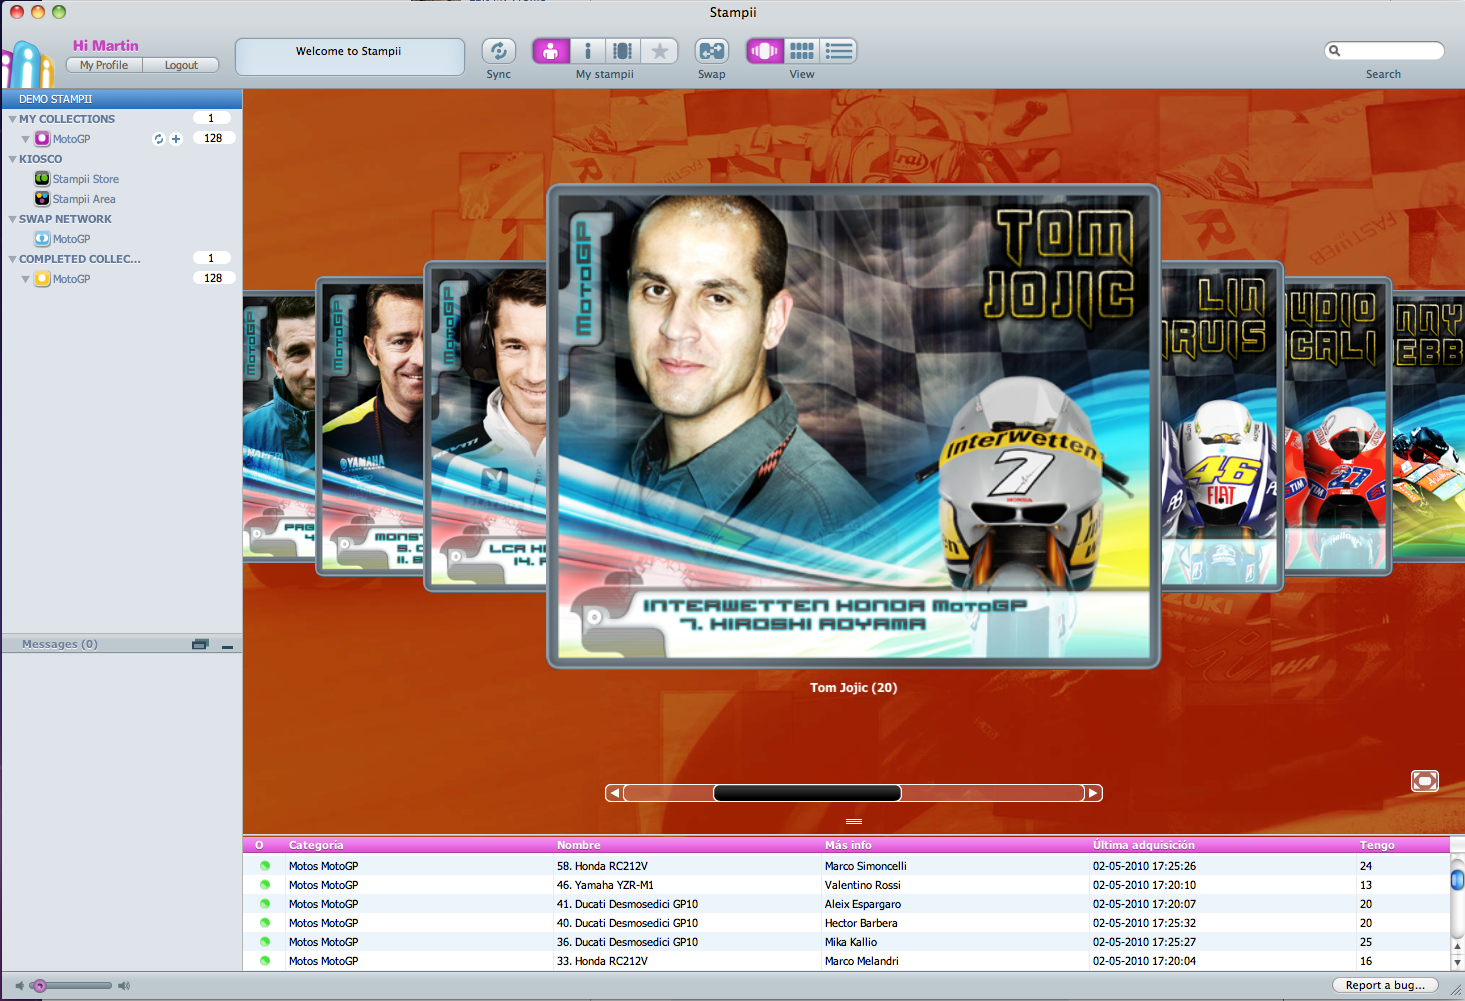Switch to list view mode
Viewport: 1465px width, 1001px height.
click(x=839, y=51)
